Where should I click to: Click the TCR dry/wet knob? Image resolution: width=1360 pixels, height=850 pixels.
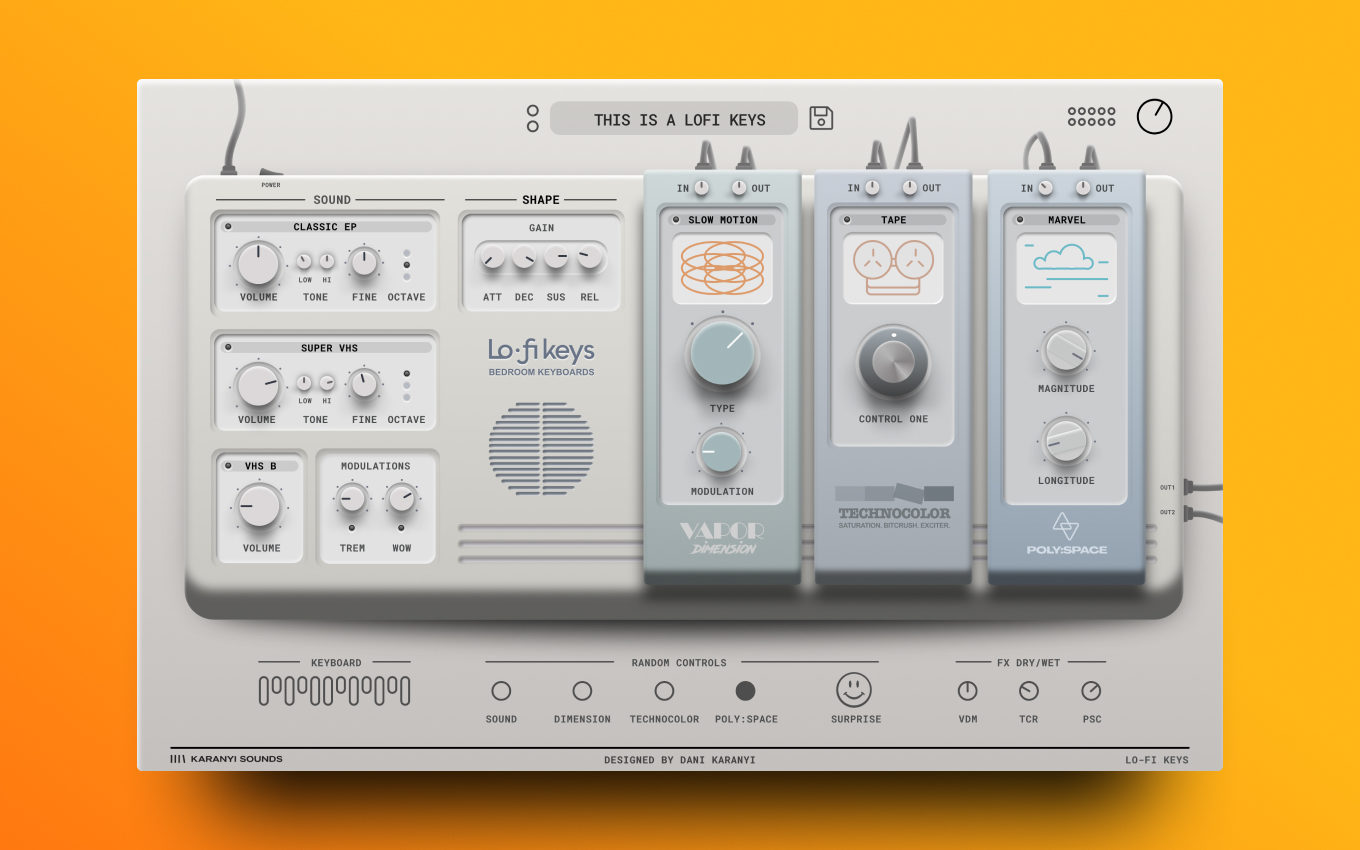click(1028, 691)
